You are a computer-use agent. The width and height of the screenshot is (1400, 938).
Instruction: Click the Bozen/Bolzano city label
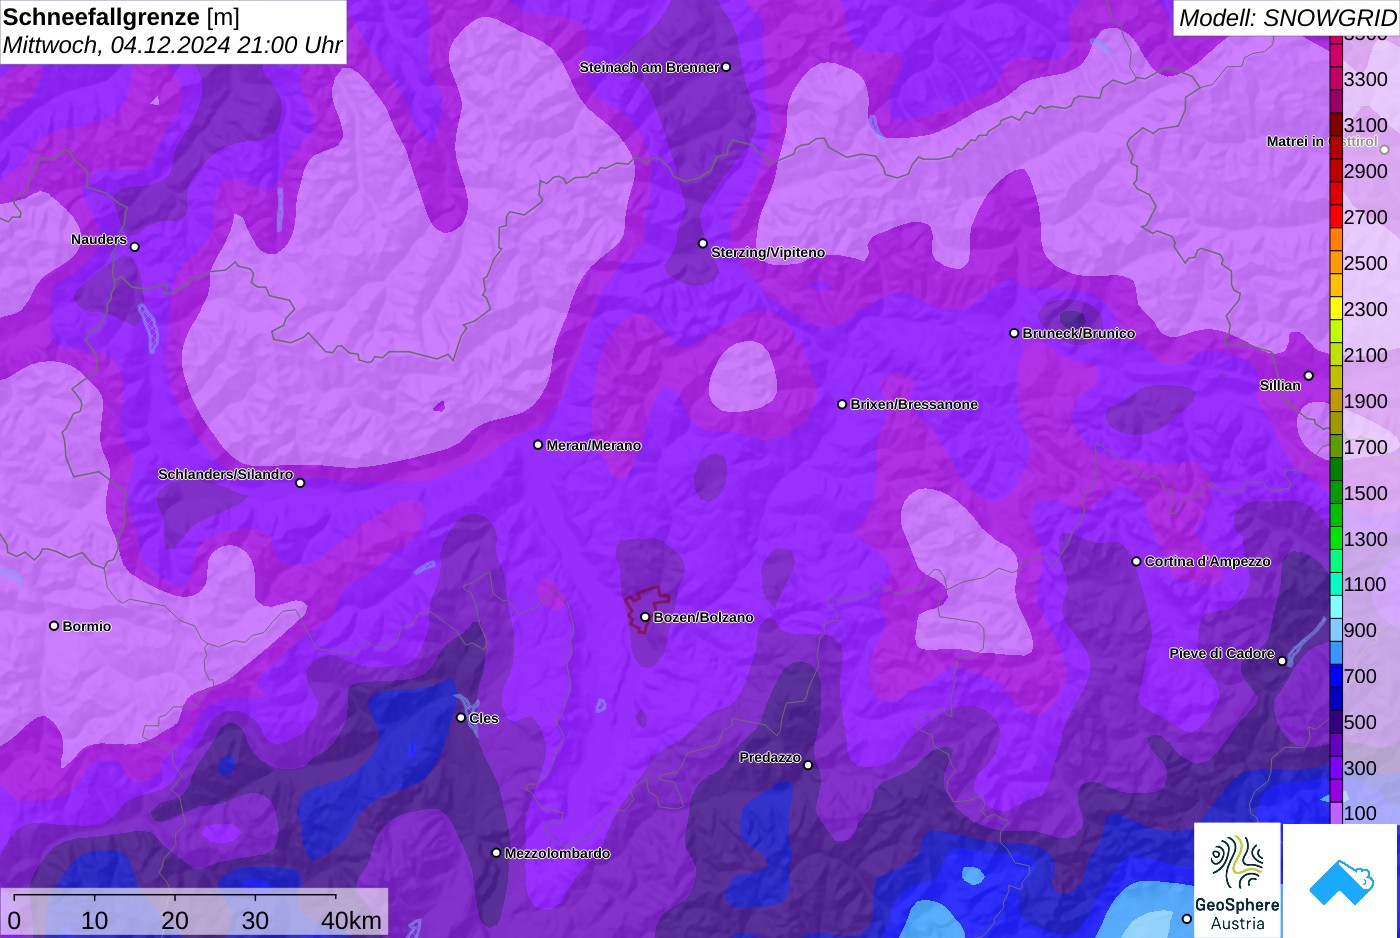pyautogui.click(x=703, y=618)
